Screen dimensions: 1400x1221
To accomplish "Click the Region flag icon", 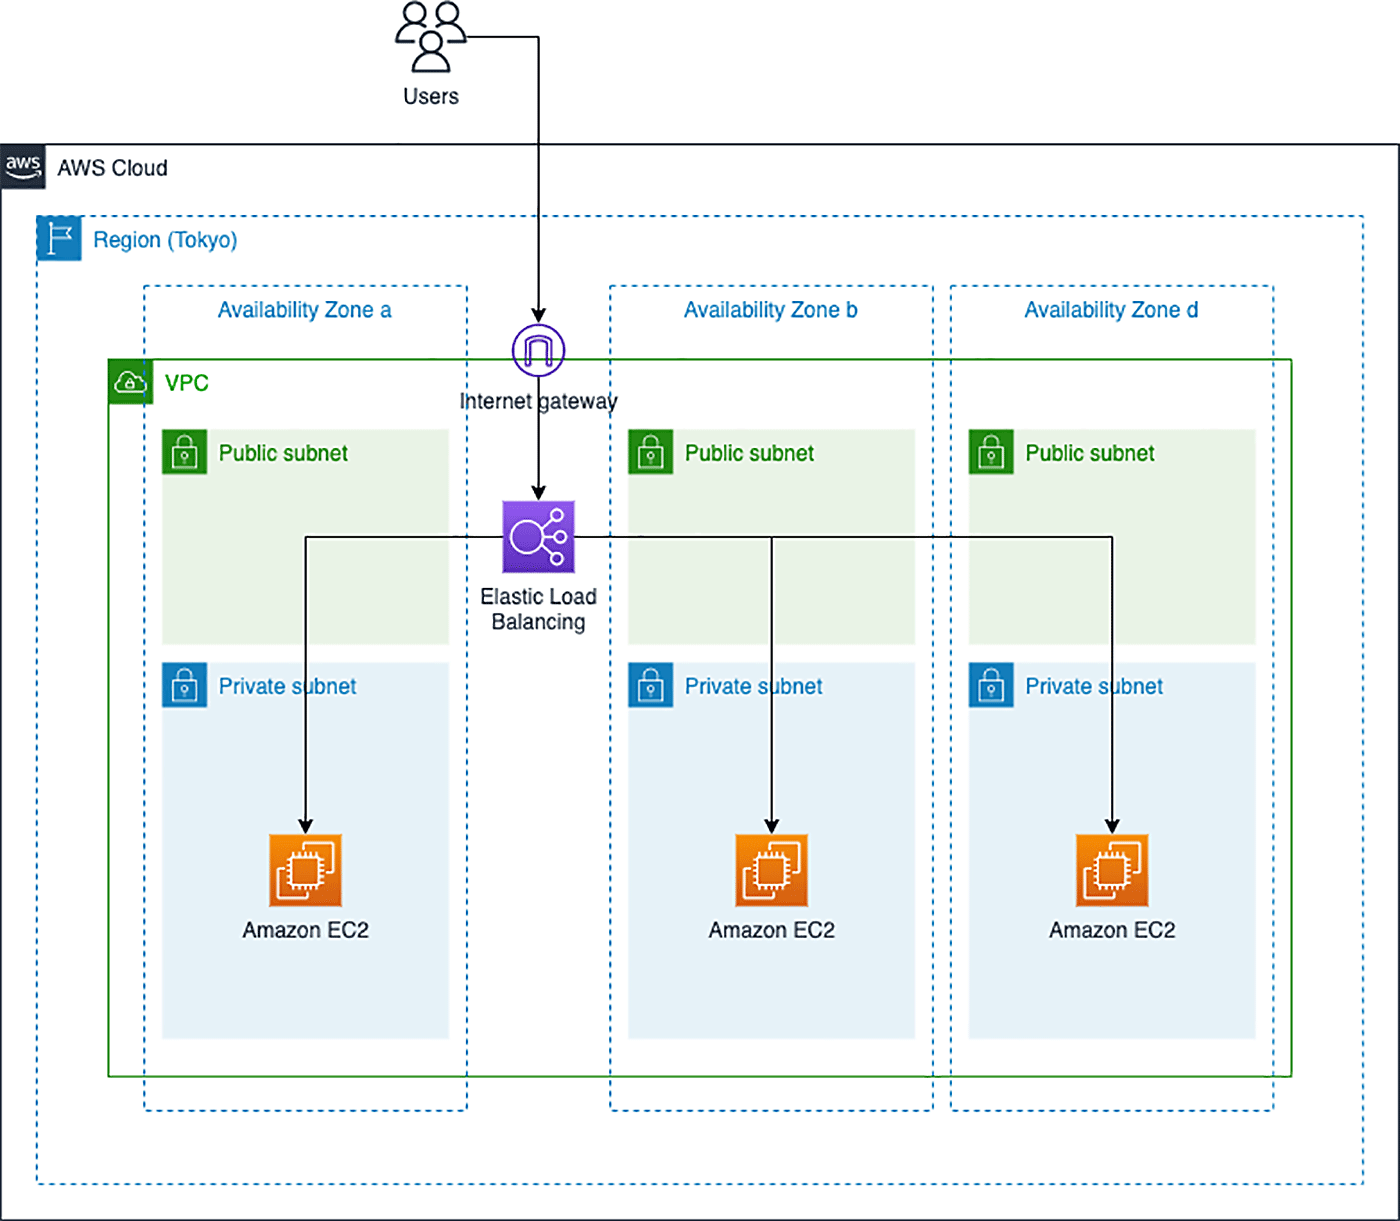I will pos(58,239).
